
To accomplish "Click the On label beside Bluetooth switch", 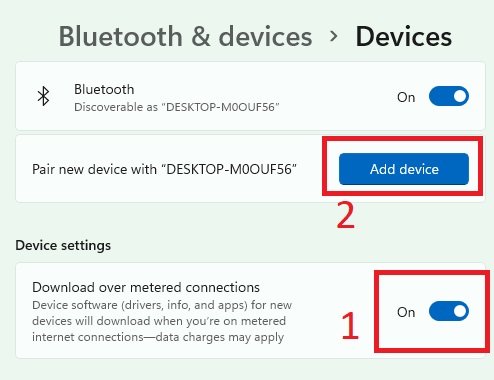I will (406, 97).
